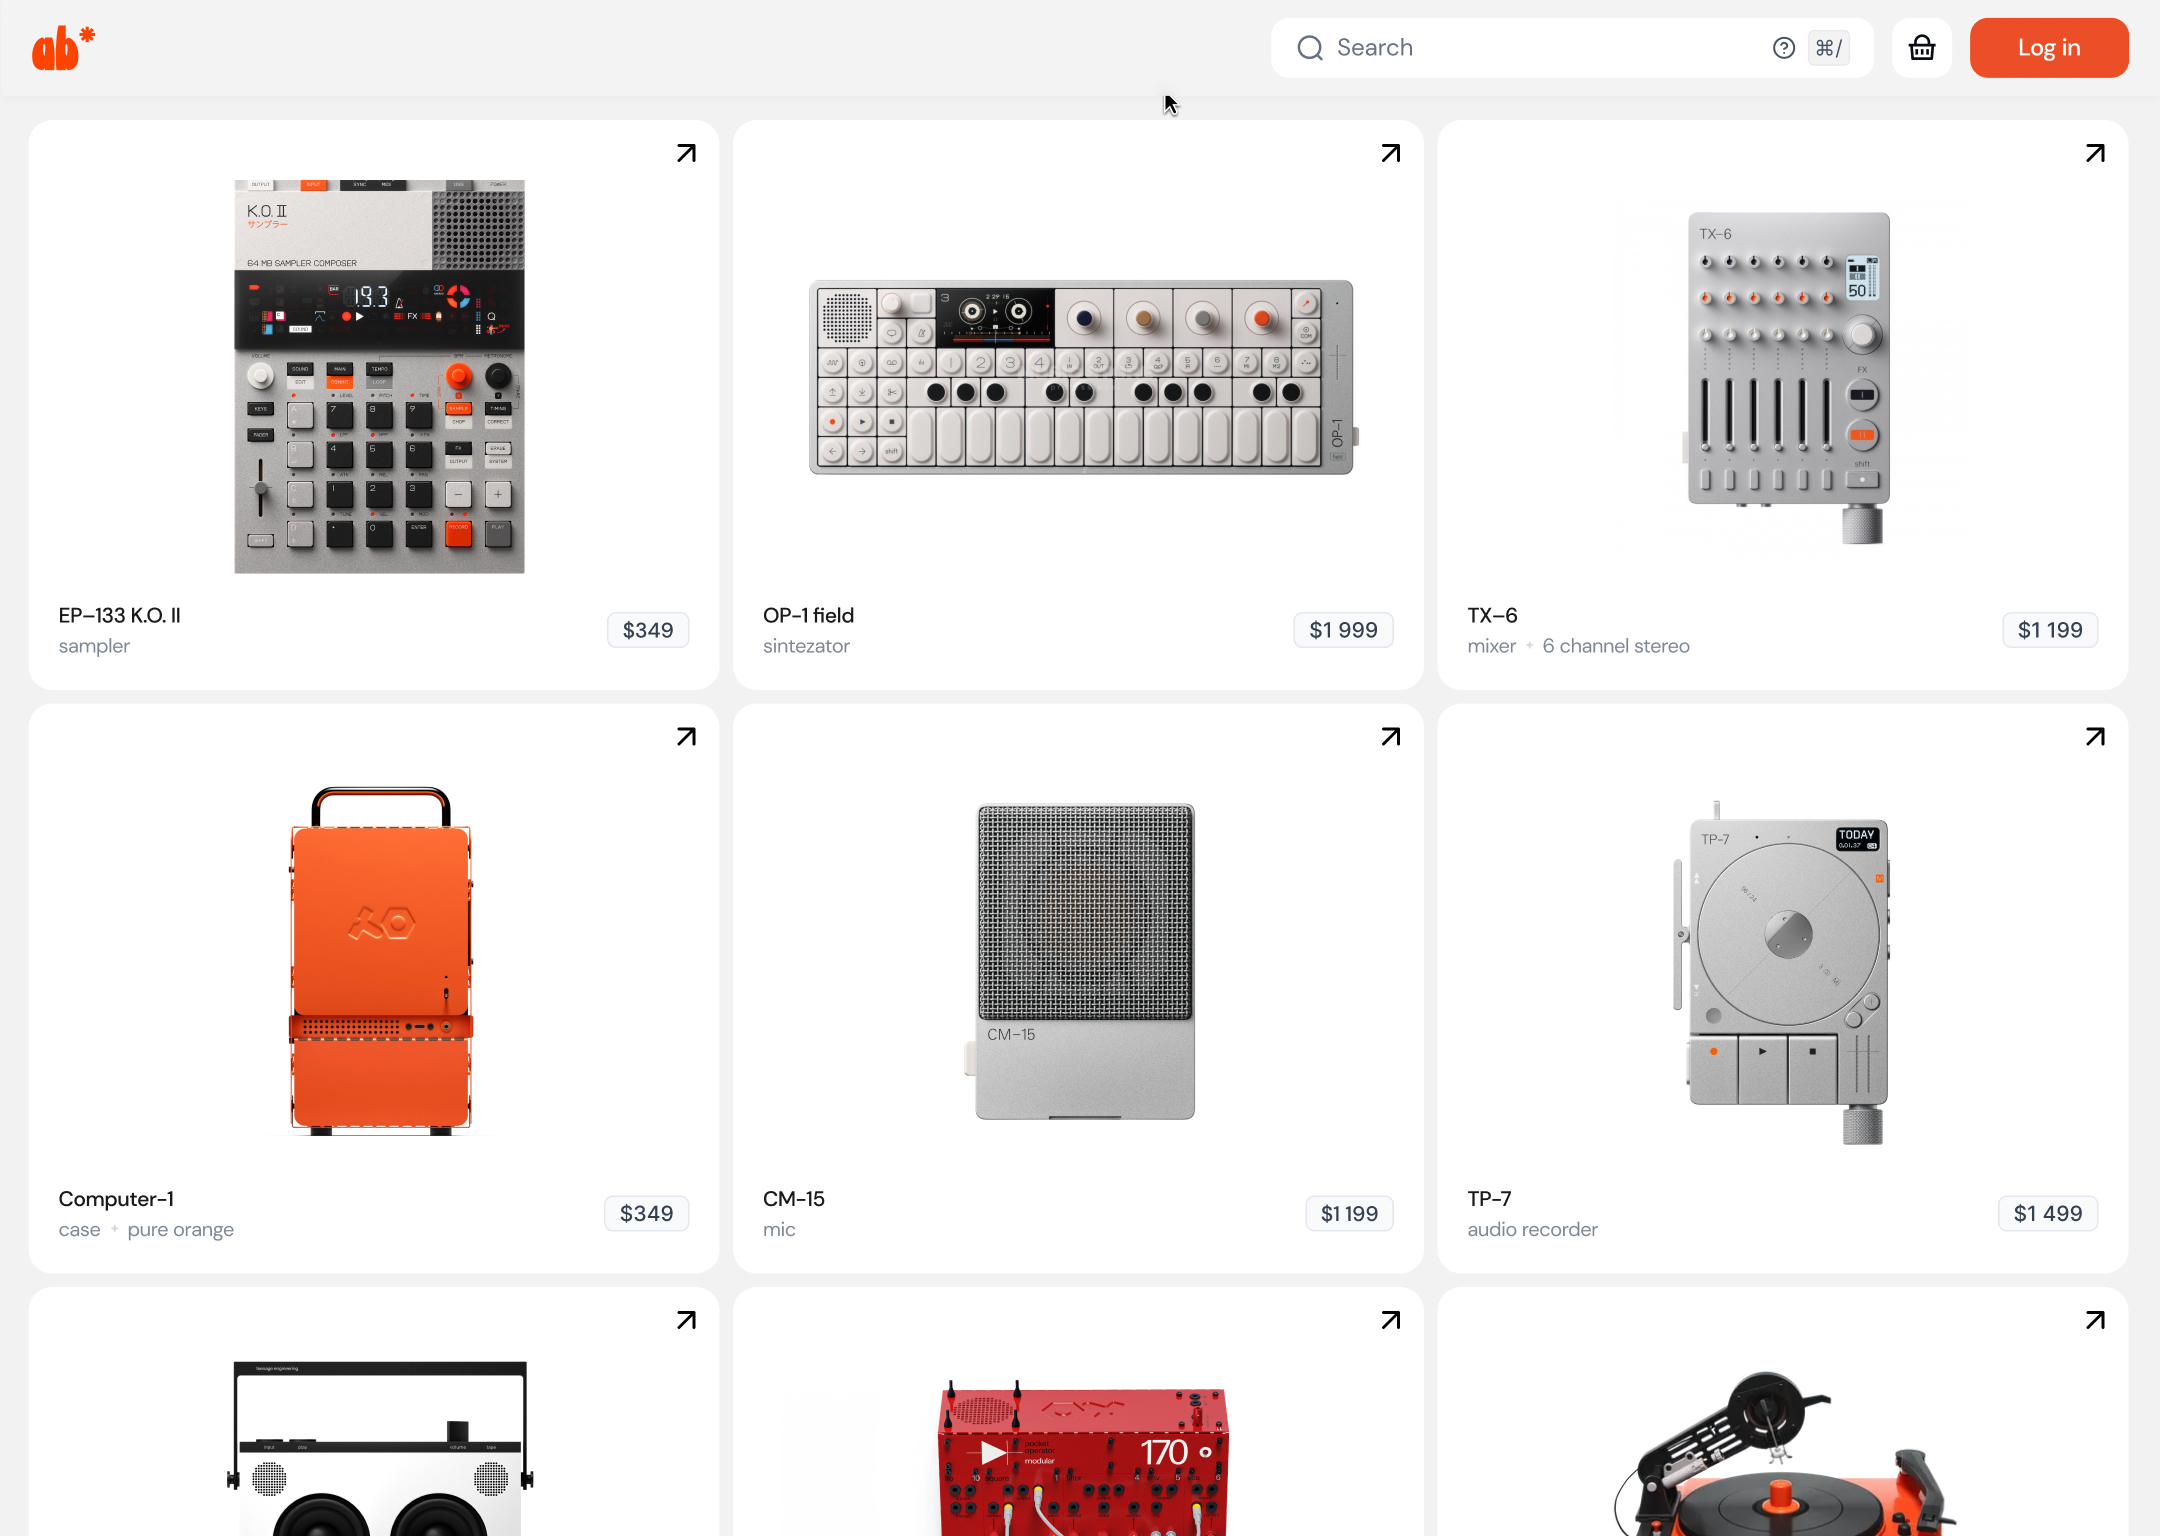Click the $349 price of EP–133 K.O. II
The height and width of the screenshot is (1536, 2160).
pos(648,630)
